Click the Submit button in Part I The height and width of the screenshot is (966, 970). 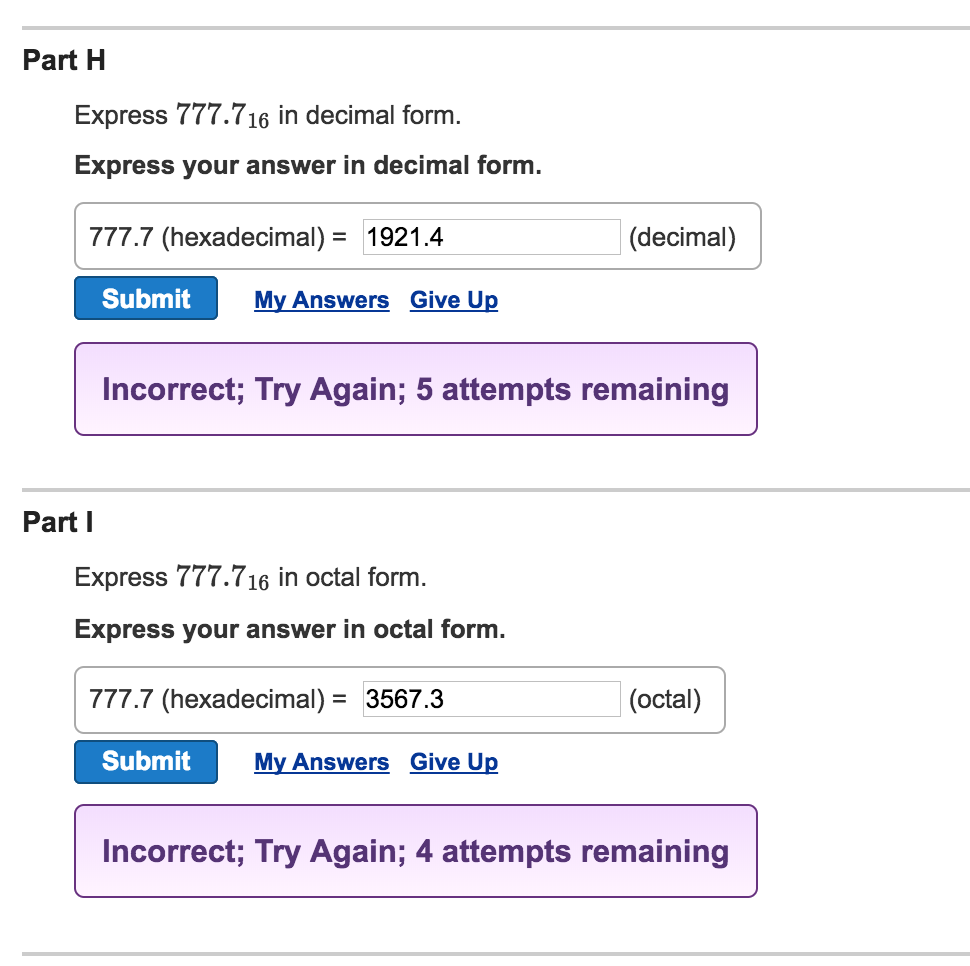pyautogui.click(x=145, y=761)
